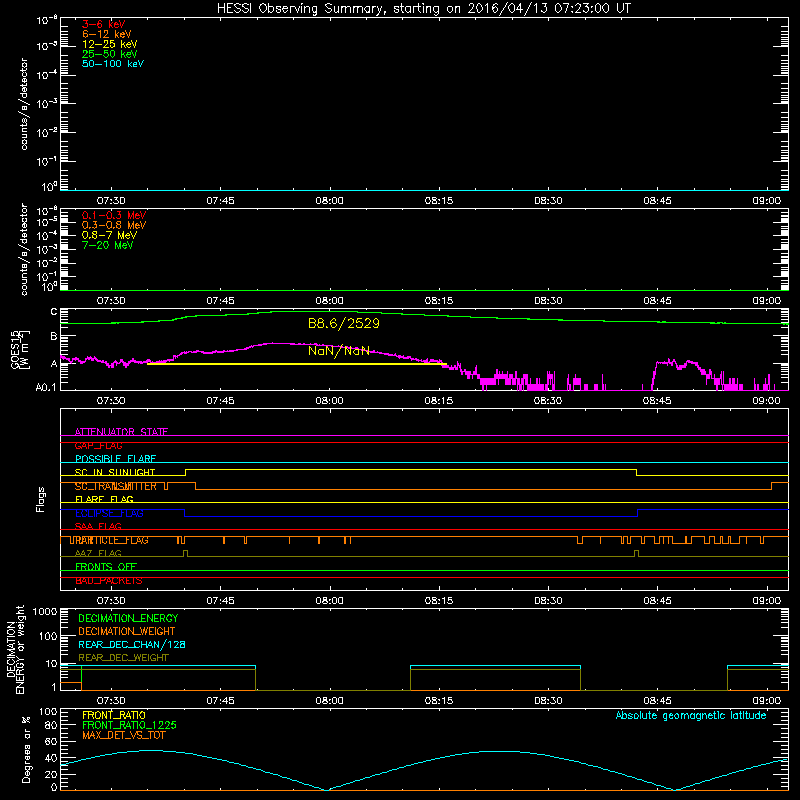
Task: Click the Degrees or % axis label
Action: pyautogui.click(x=26, y=750)
